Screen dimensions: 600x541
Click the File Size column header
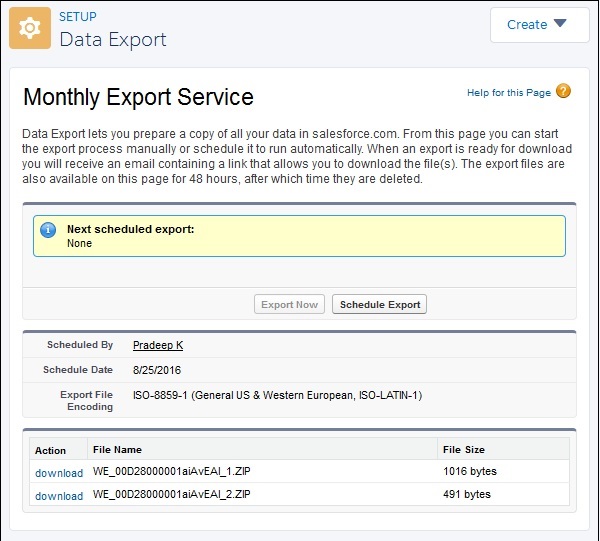(x=463, y=450)
